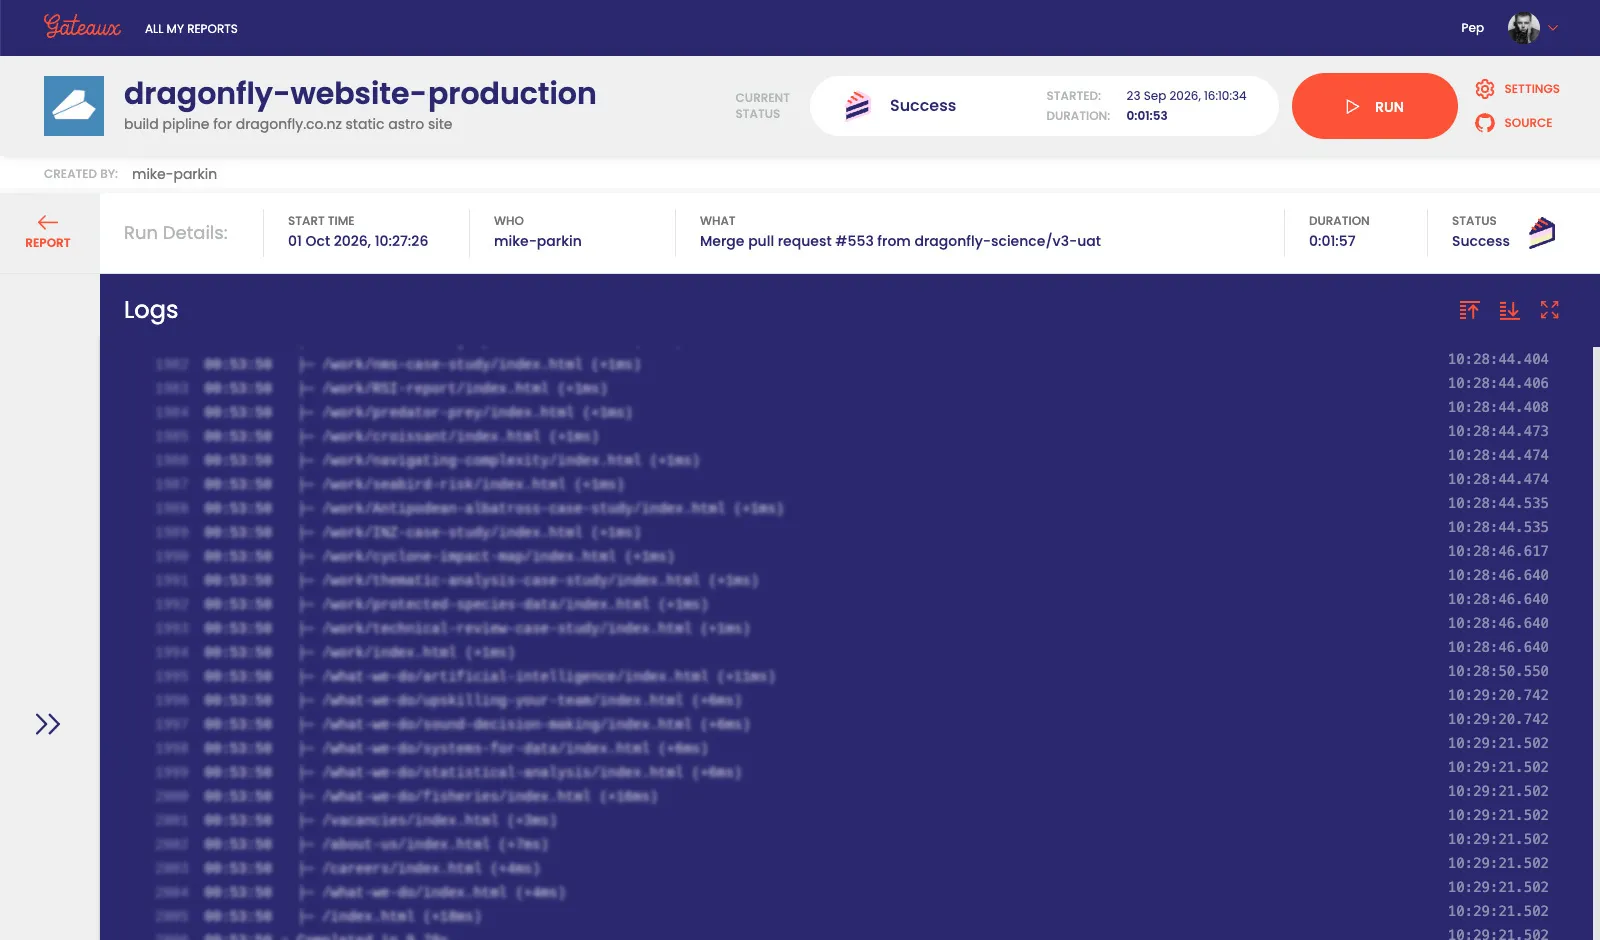Screen dimensions: 1600x940
Task: Select the project title dragonfly-website-production
Action: click(x=360, y=93)
